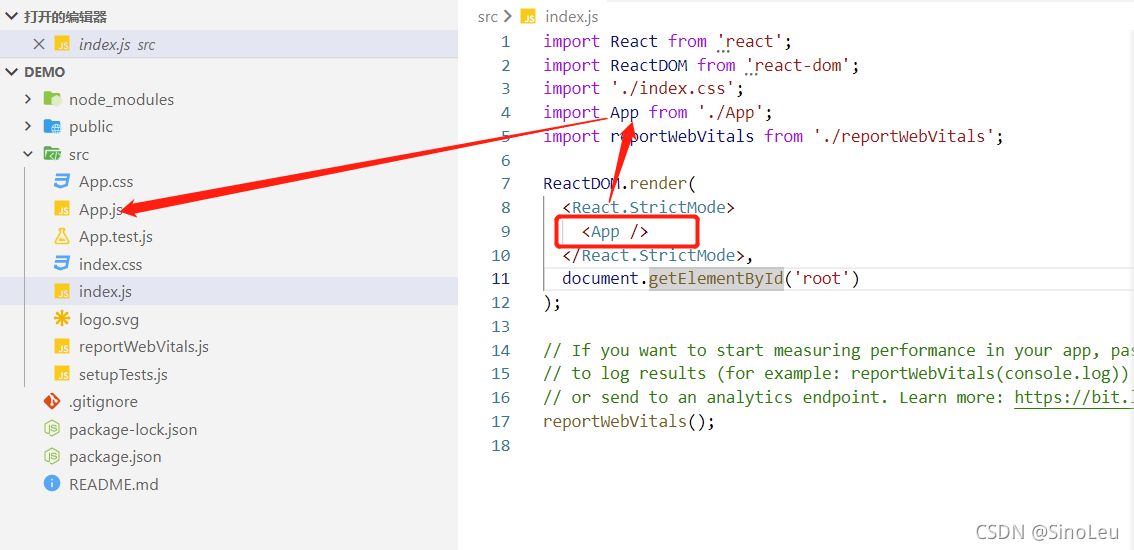Open the https://bit.l link in comment

point(1073,397)
